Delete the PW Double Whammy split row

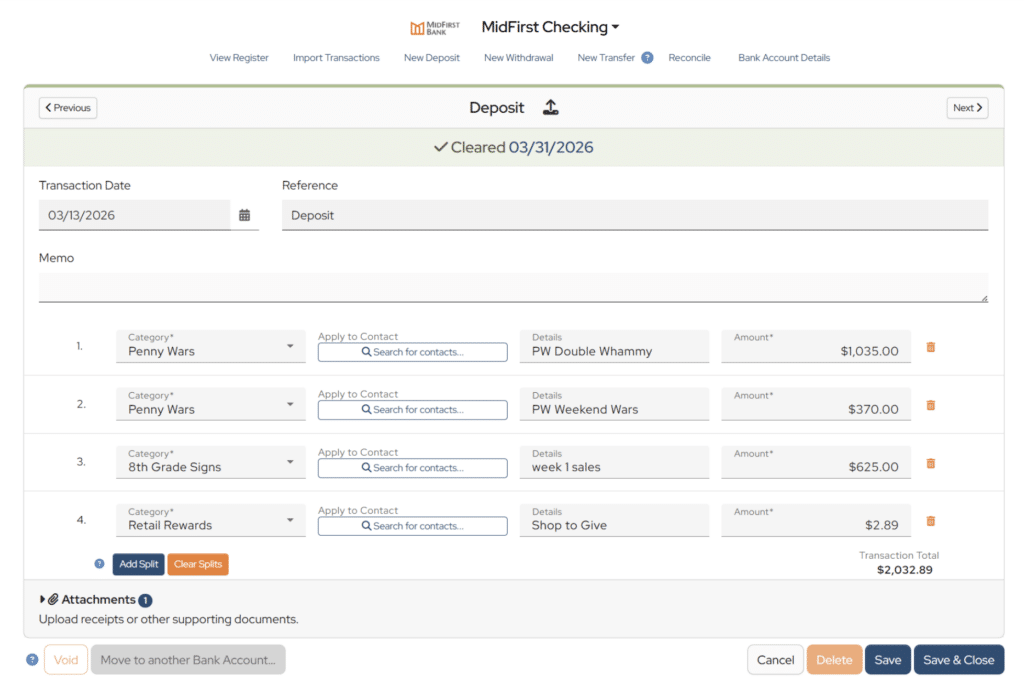(931, 347)
